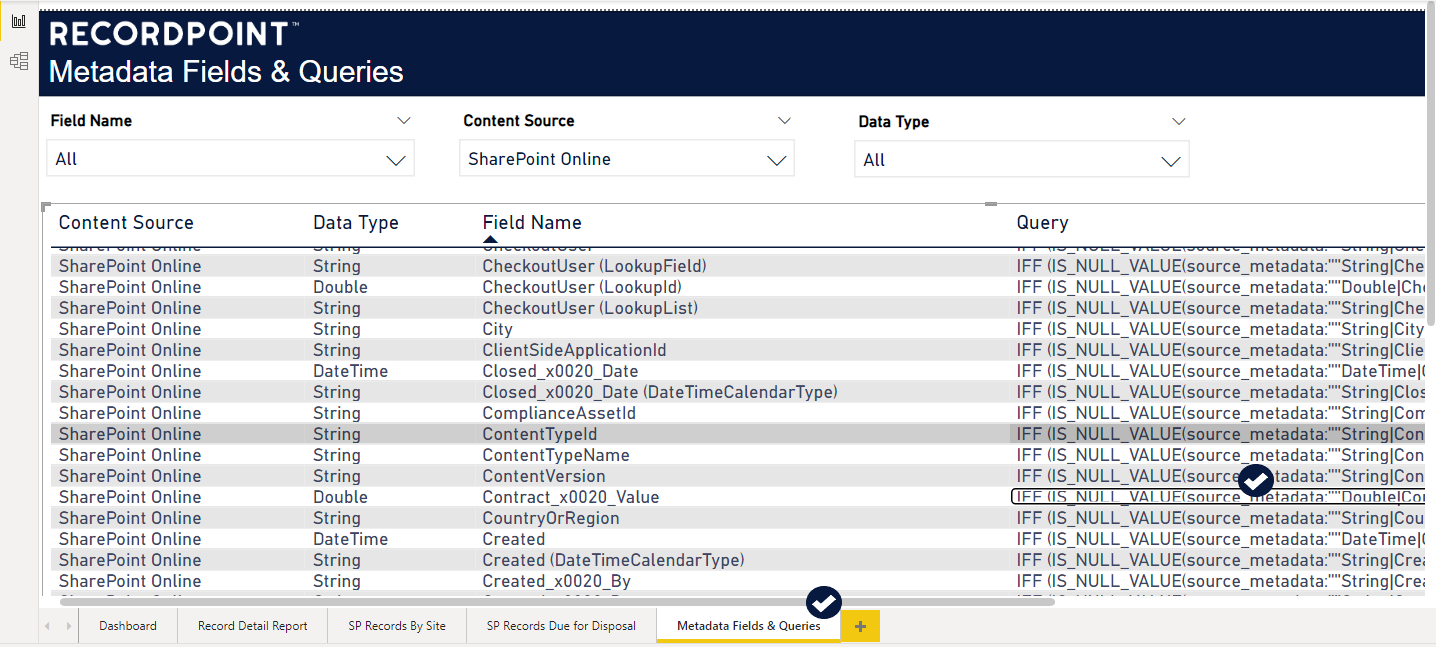1436x647 pixels.
Task: Open the SP Records By Site tab
Action: 397,626
